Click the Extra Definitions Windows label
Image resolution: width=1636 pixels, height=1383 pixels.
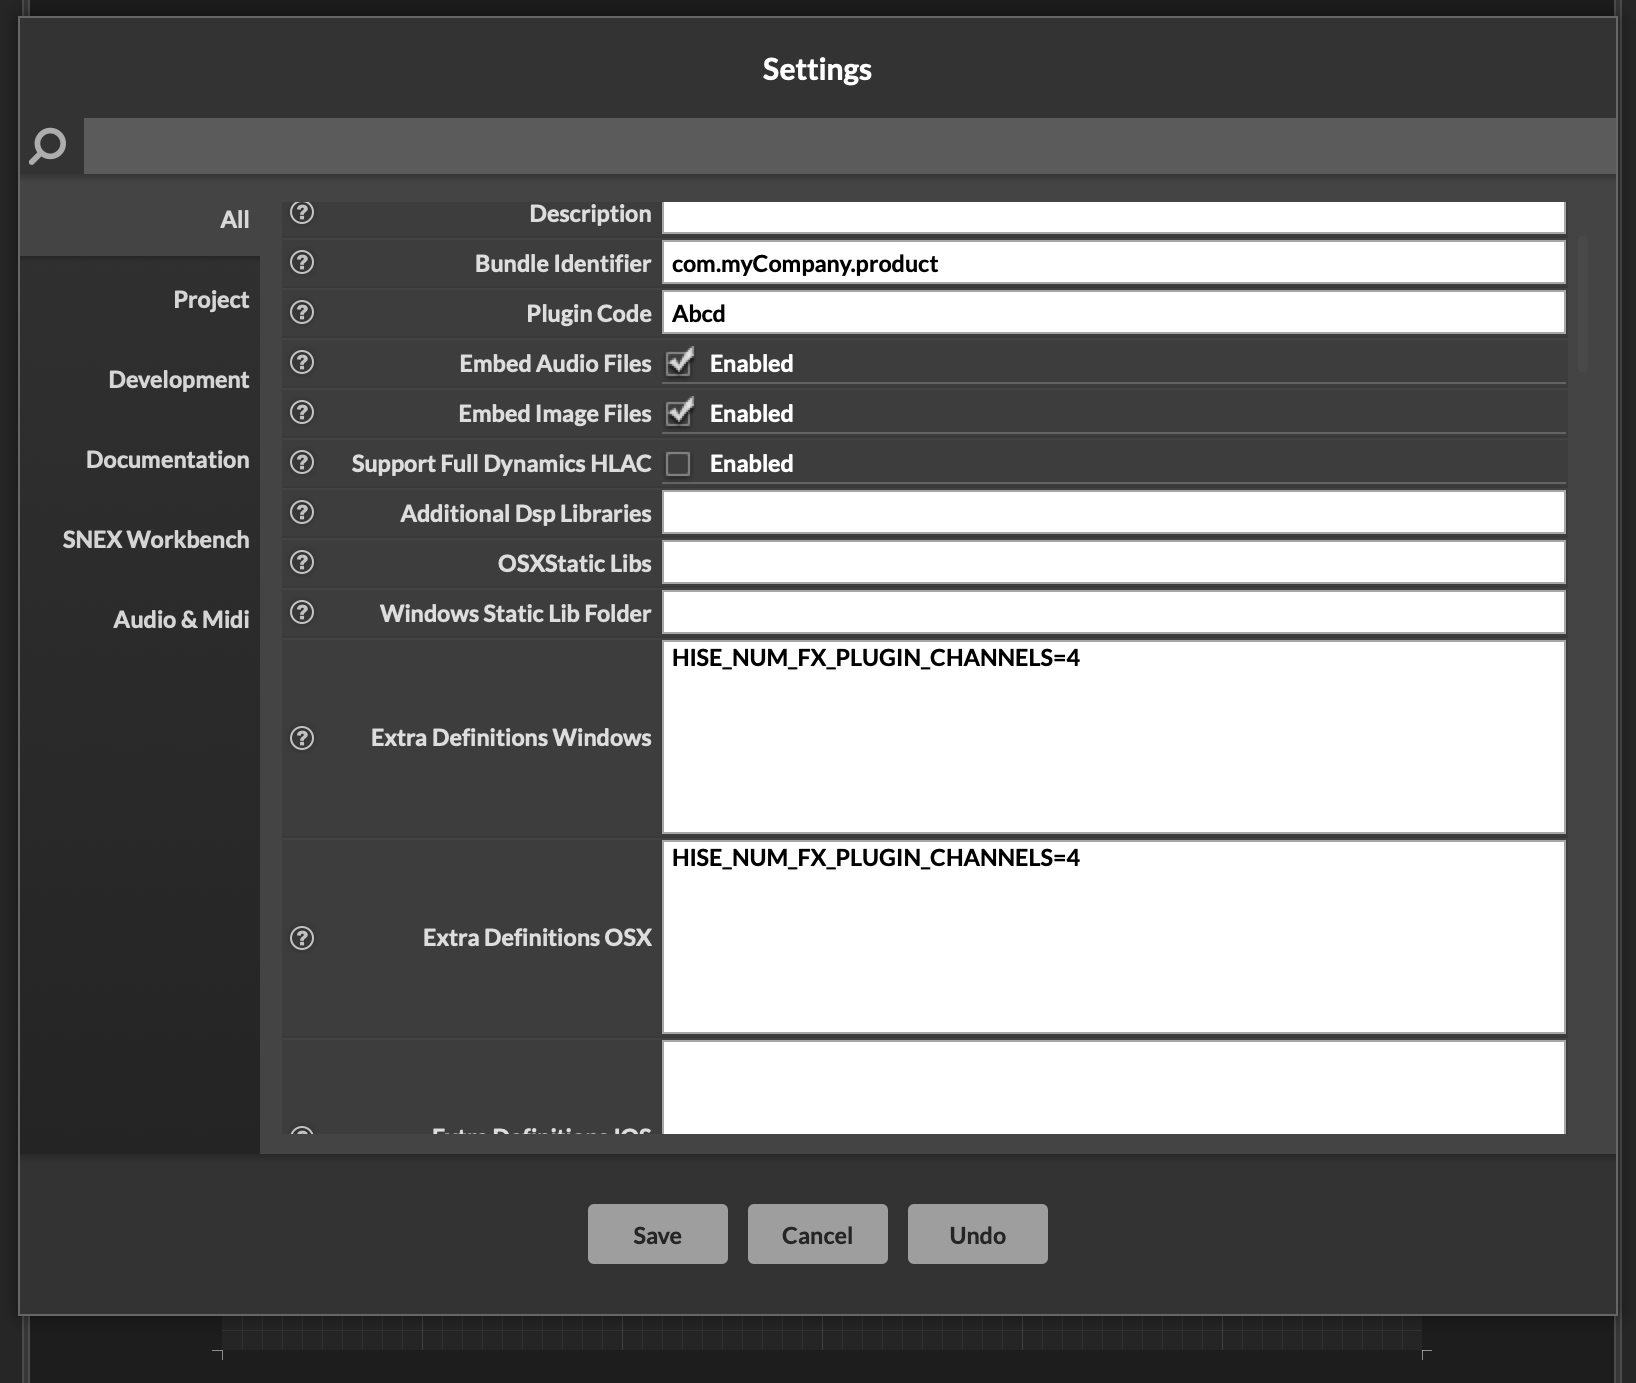pos(511,737)
